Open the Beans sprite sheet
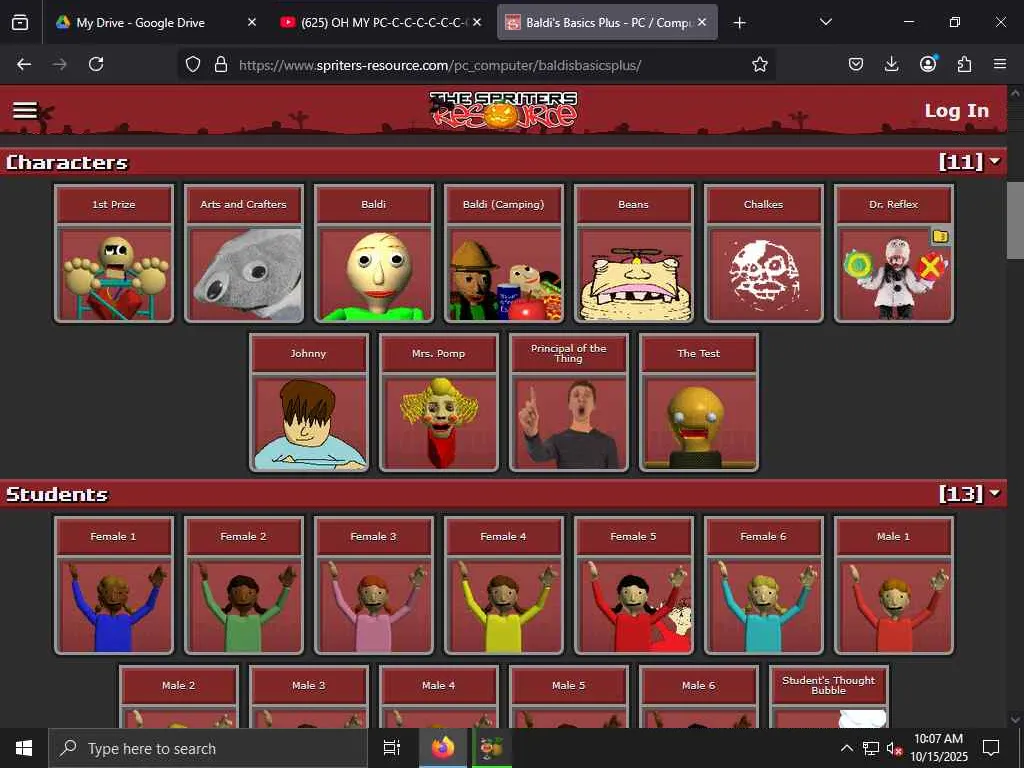1024x768 pixels. [633, 253]
